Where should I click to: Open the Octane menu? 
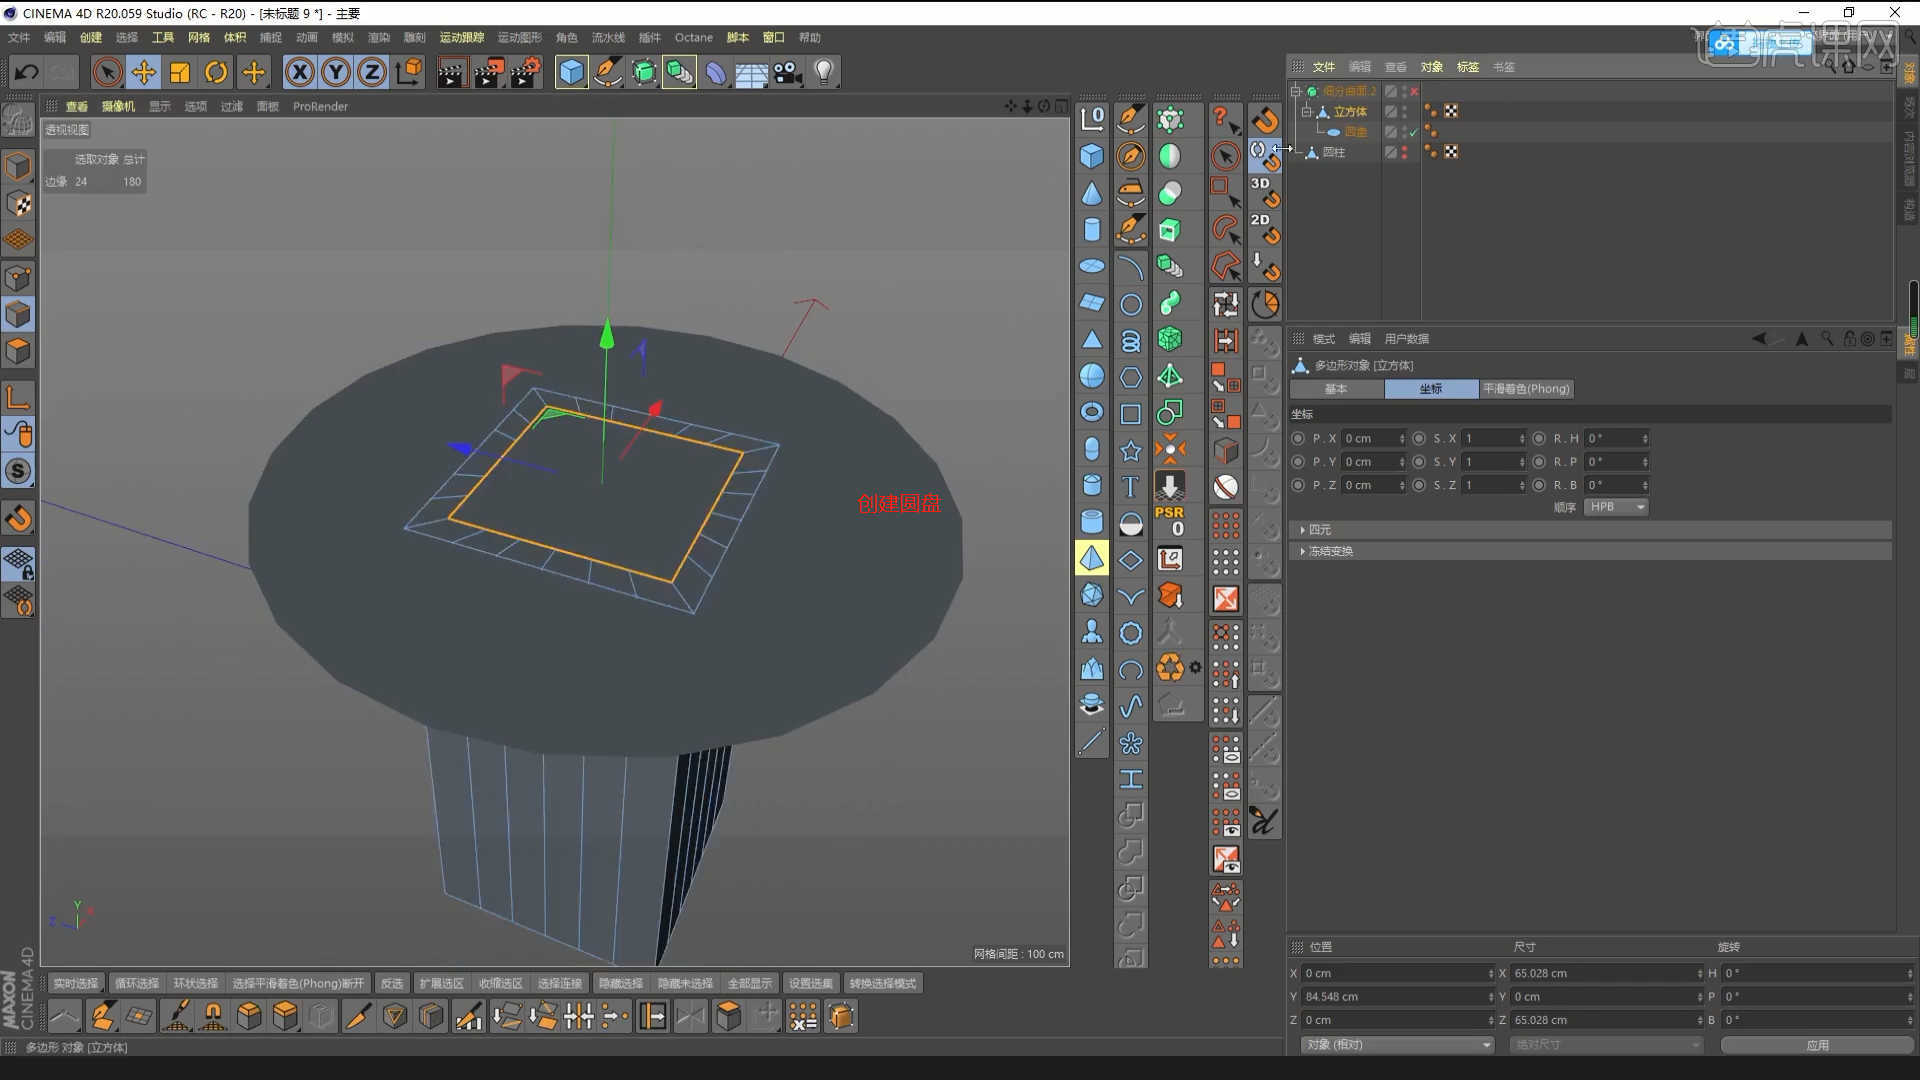(x=693, y=37)
